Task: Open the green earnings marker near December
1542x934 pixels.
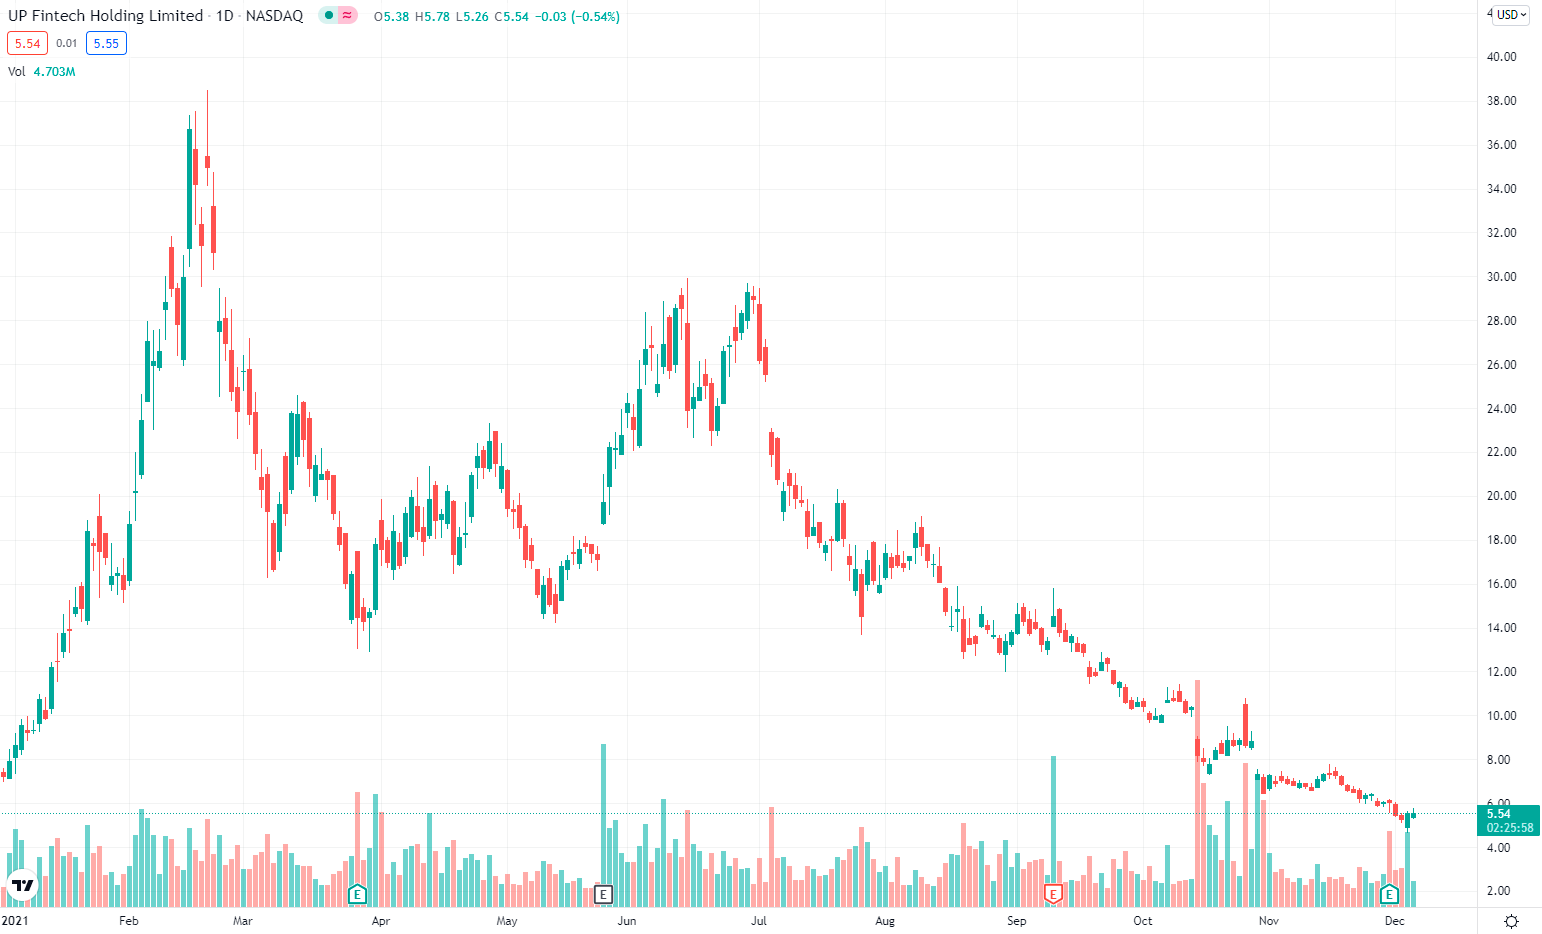Action: point(1388,894)
